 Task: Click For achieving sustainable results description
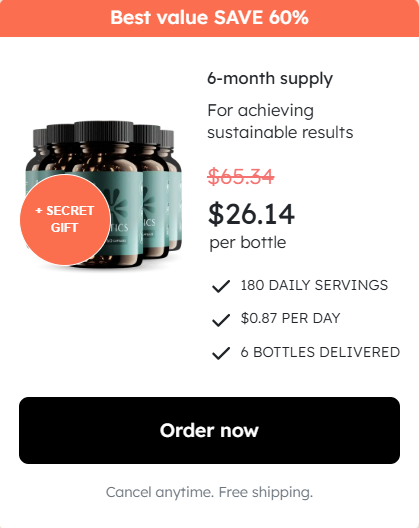[280, 121]
